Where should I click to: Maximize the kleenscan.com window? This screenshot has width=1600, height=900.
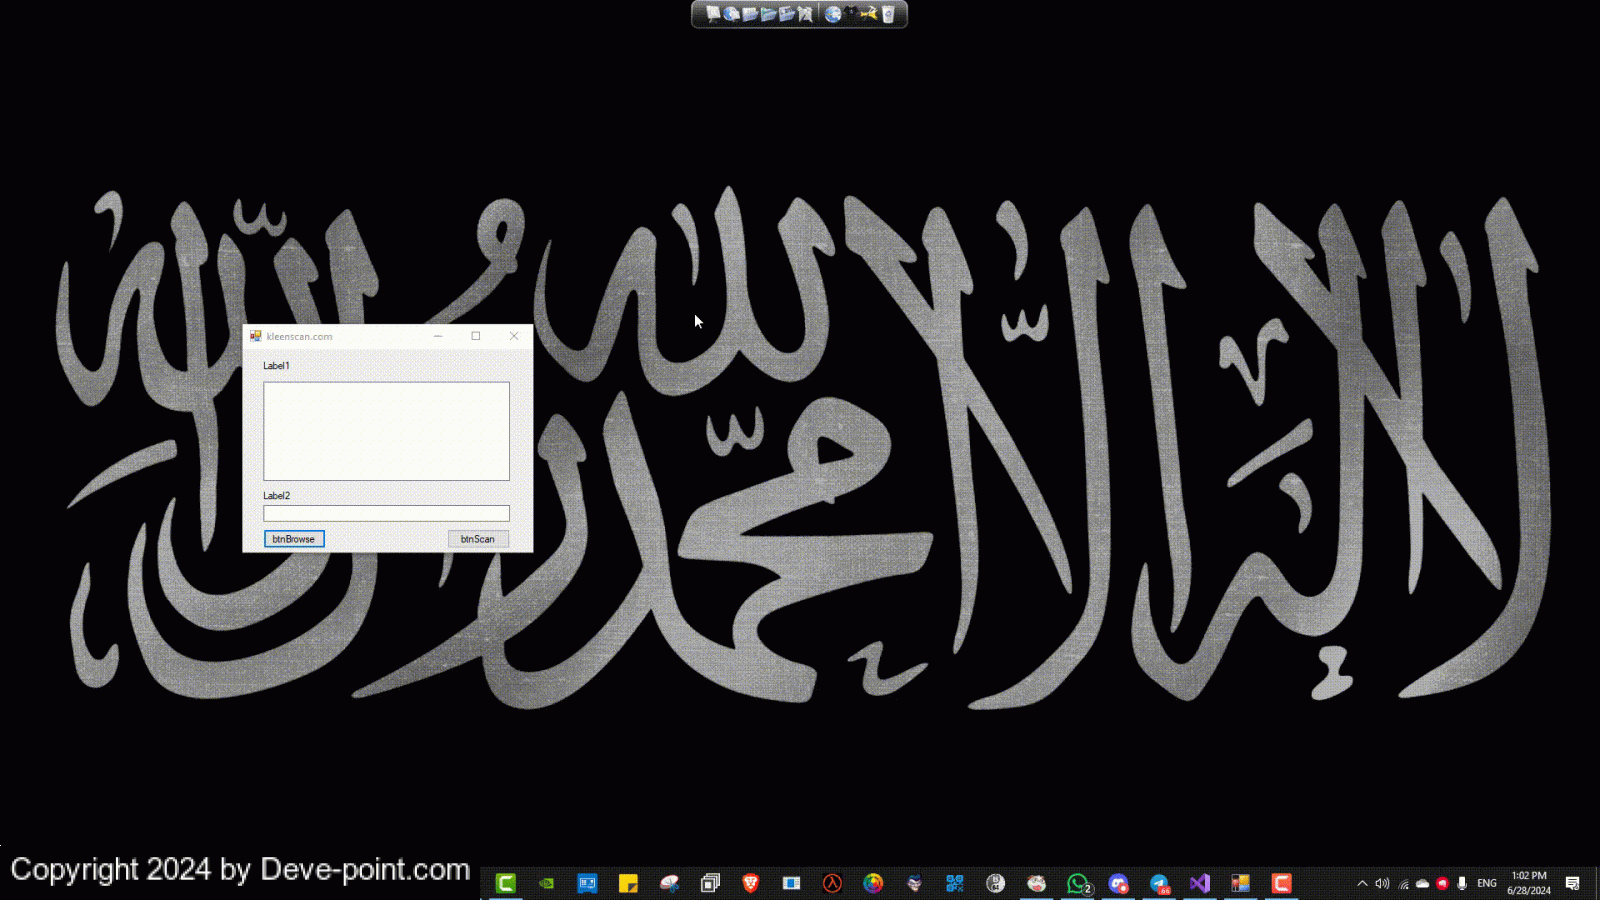coord(476,336)
